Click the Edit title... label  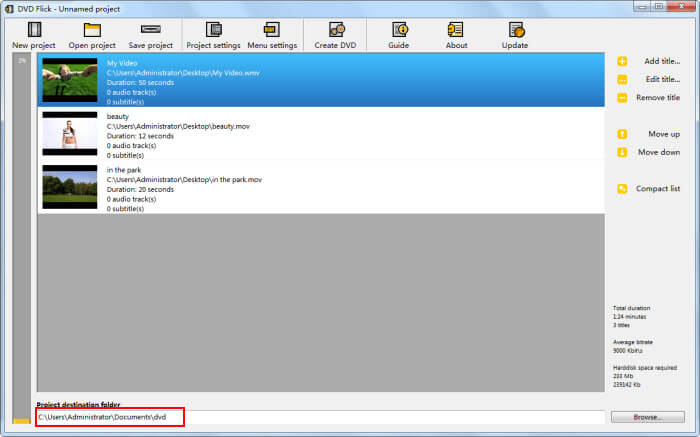663,79
